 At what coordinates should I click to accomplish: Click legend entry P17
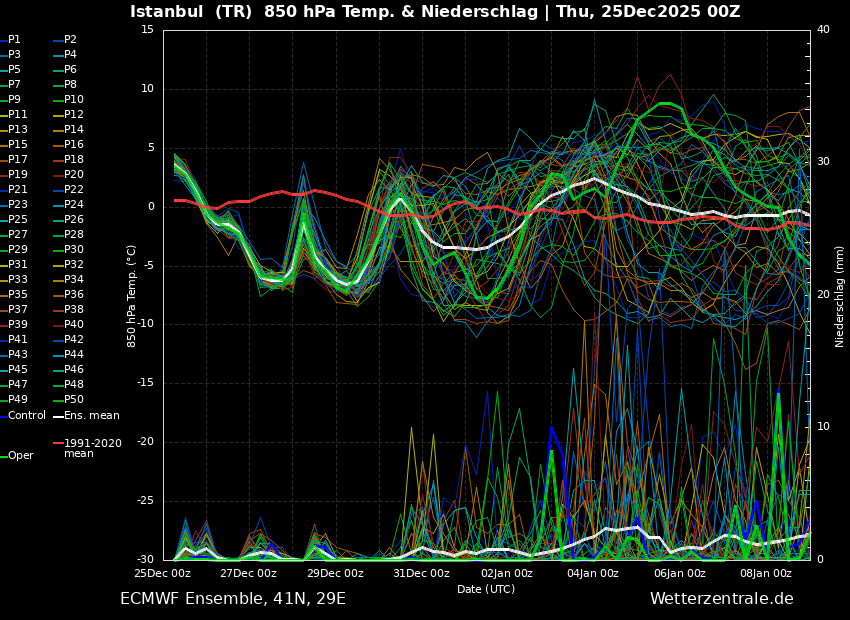coord(14,159)
